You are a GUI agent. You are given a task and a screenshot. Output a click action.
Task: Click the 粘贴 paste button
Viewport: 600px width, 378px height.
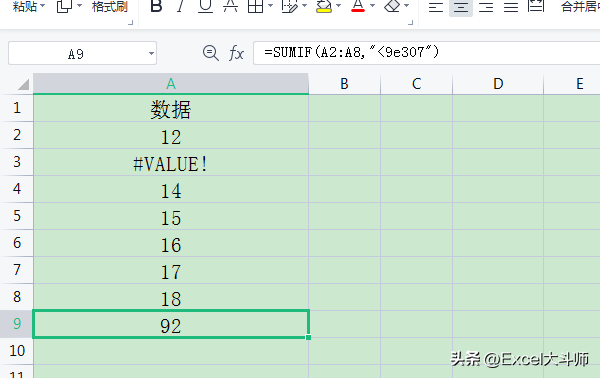[24, 7]
